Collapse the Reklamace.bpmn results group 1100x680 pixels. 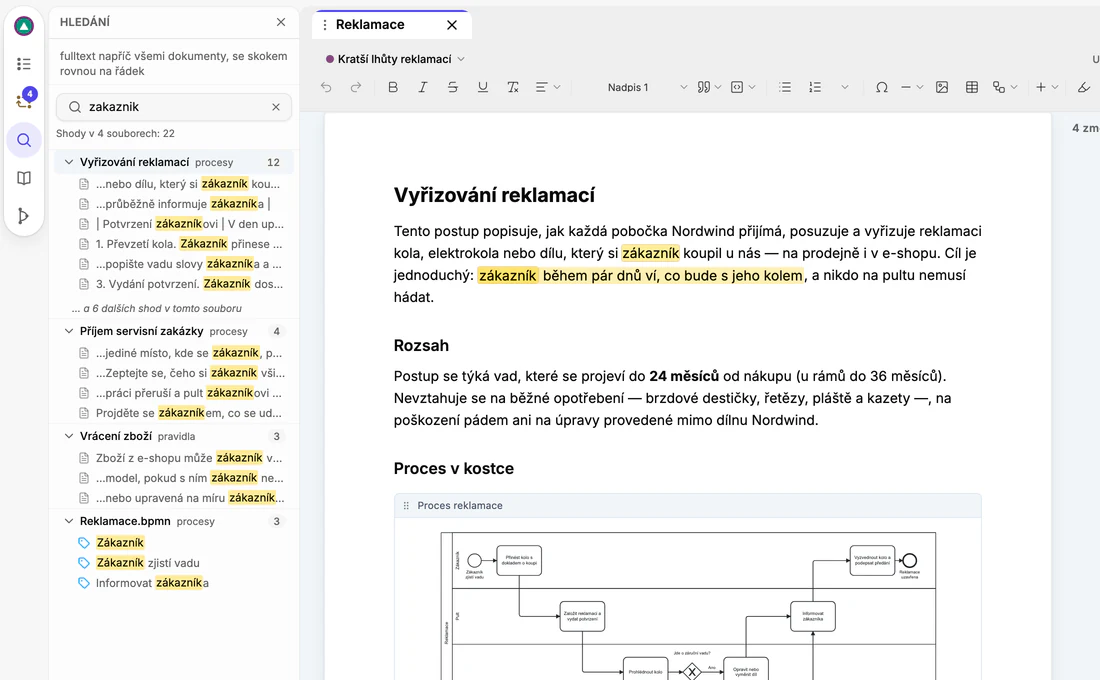(x=69, y=521)
